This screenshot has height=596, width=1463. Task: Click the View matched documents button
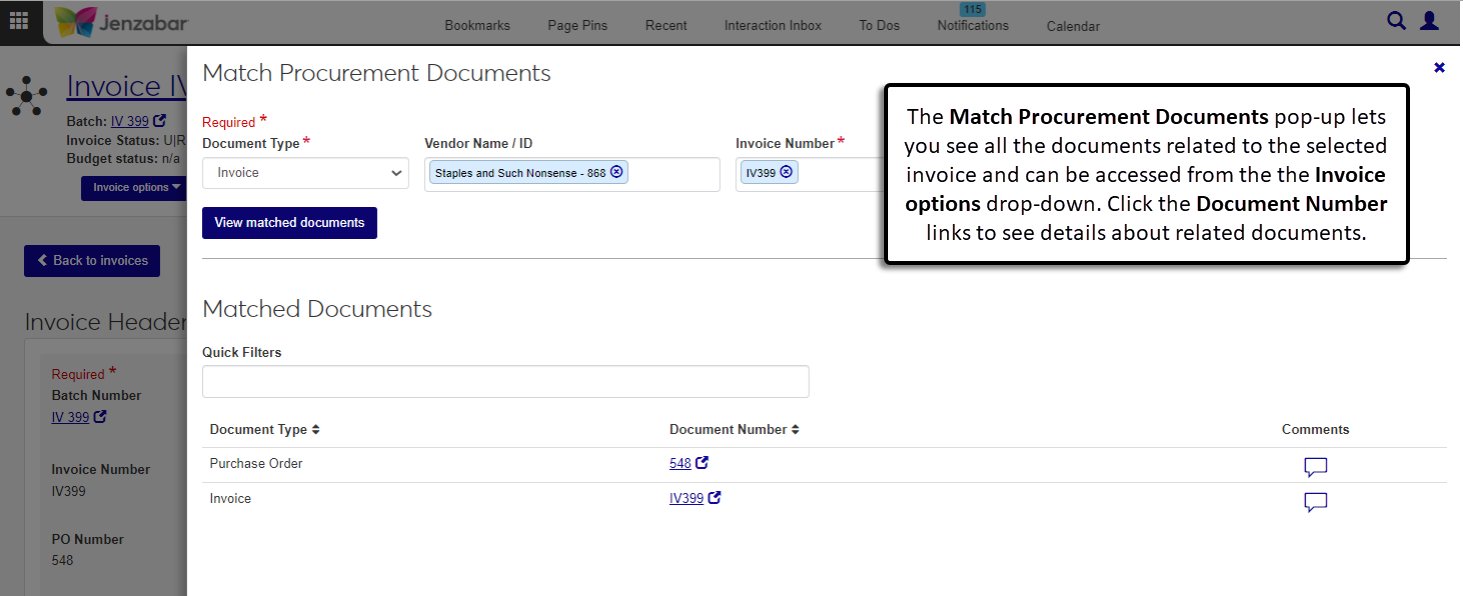point(289,223)
